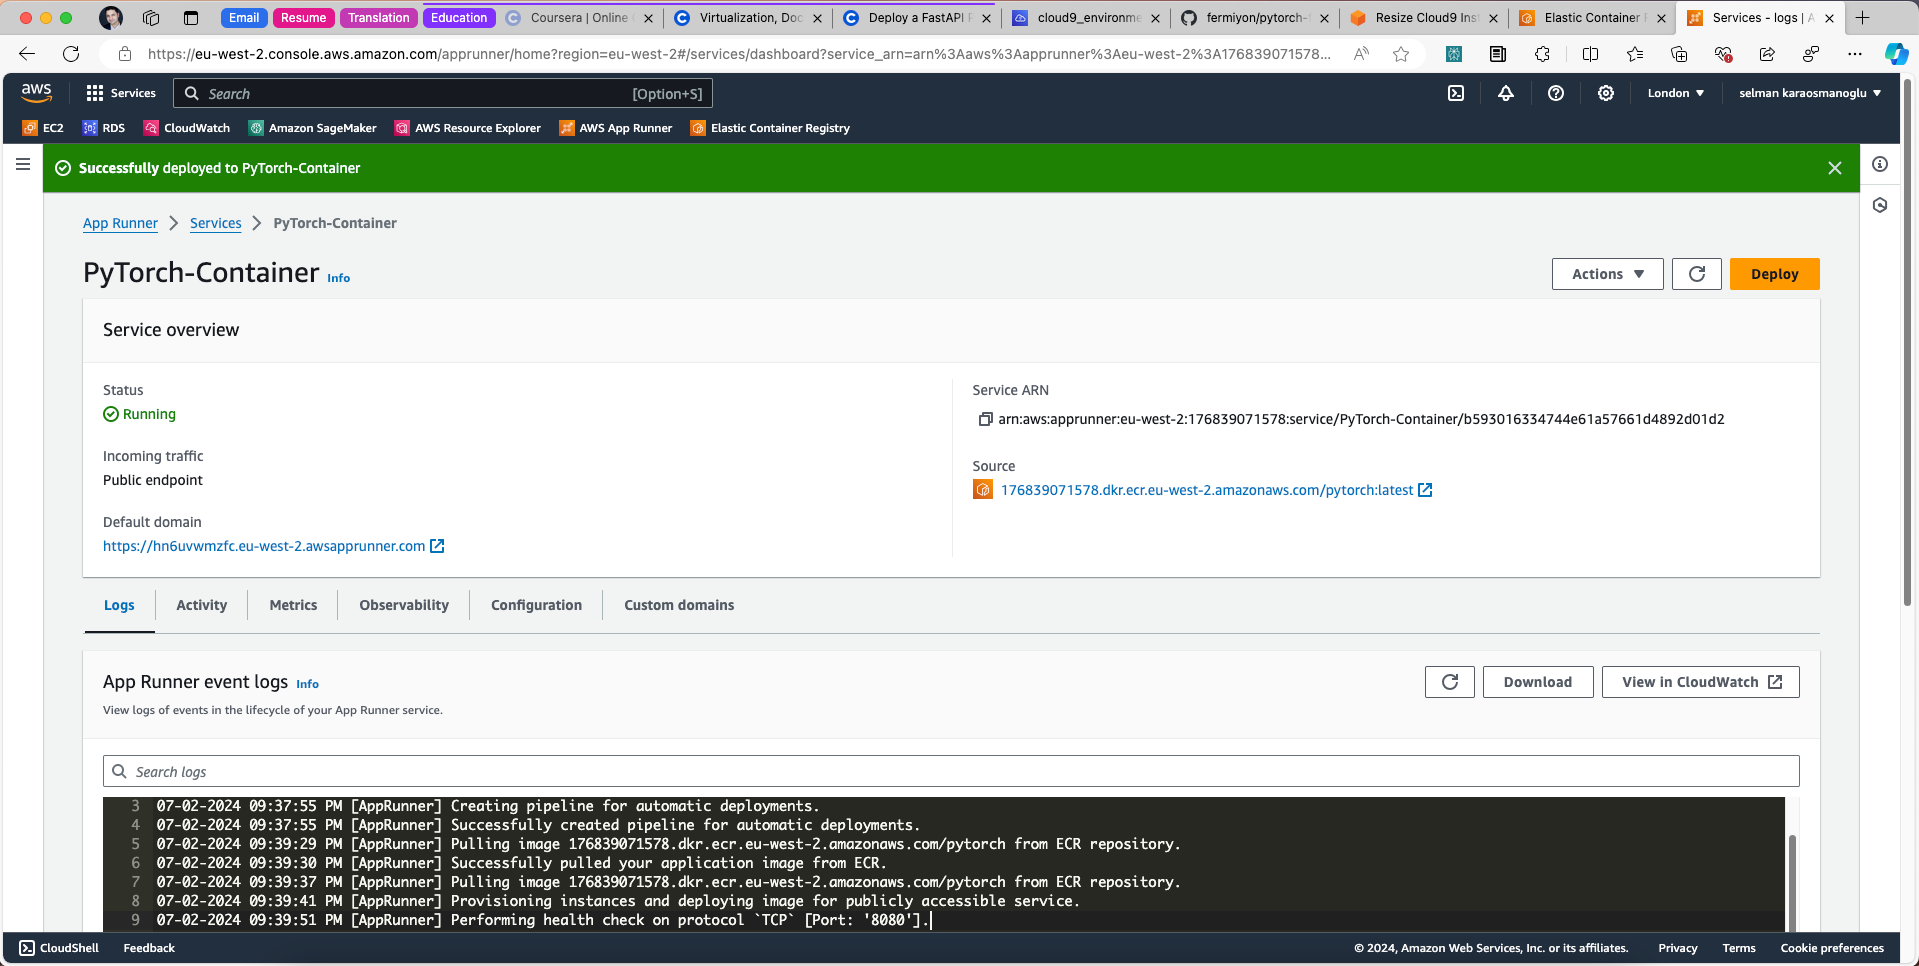Screen dimensions: 1919x966
Task: Open the RDS favorites shortcut
Action: coord(104,128)
